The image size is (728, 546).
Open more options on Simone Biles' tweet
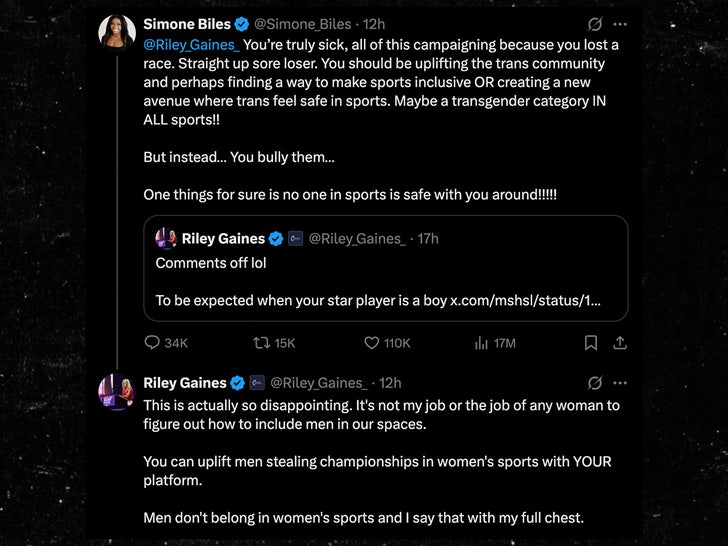coord(620,24)
